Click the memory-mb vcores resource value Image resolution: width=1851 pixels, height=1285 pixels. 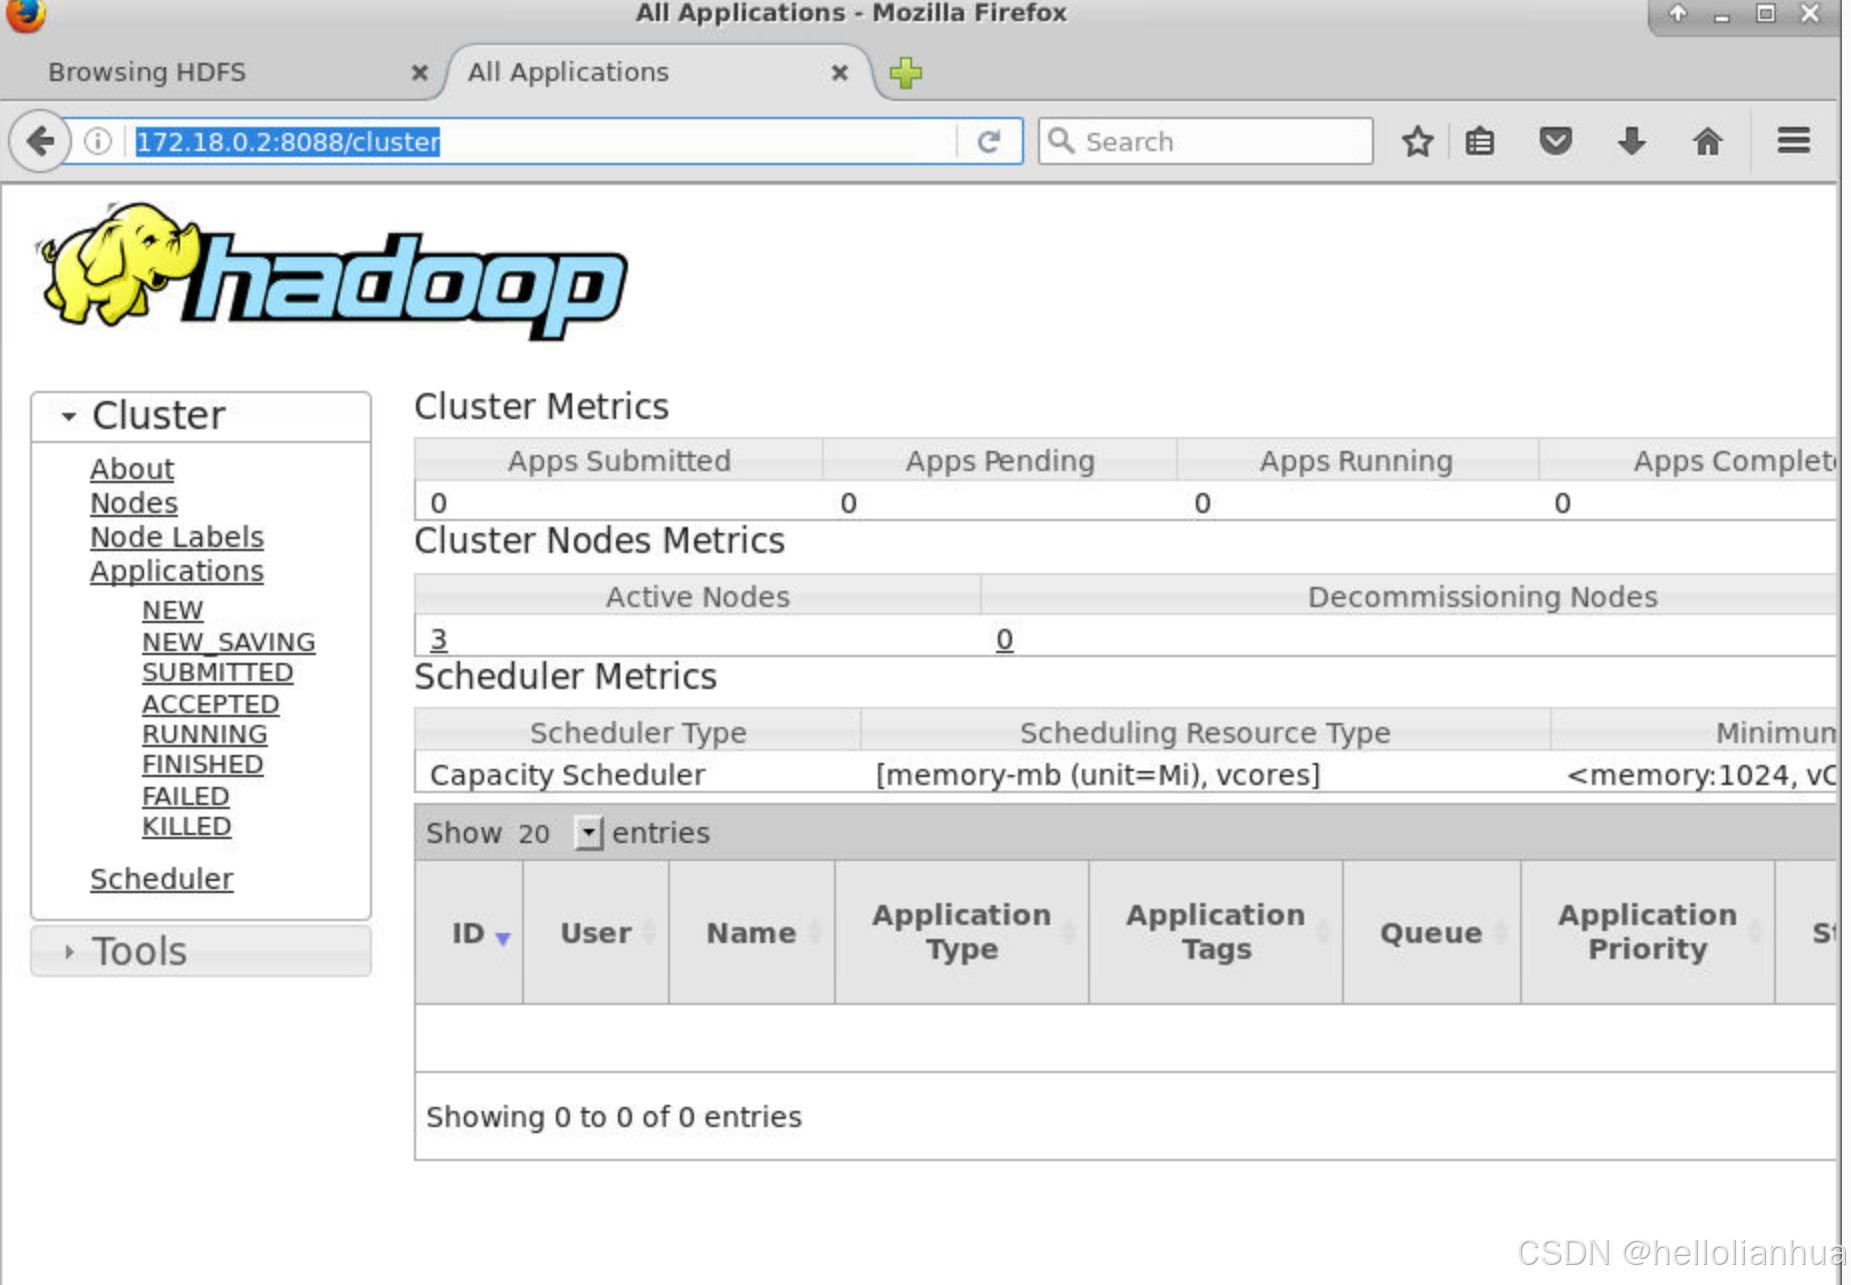coord(1098,775)
